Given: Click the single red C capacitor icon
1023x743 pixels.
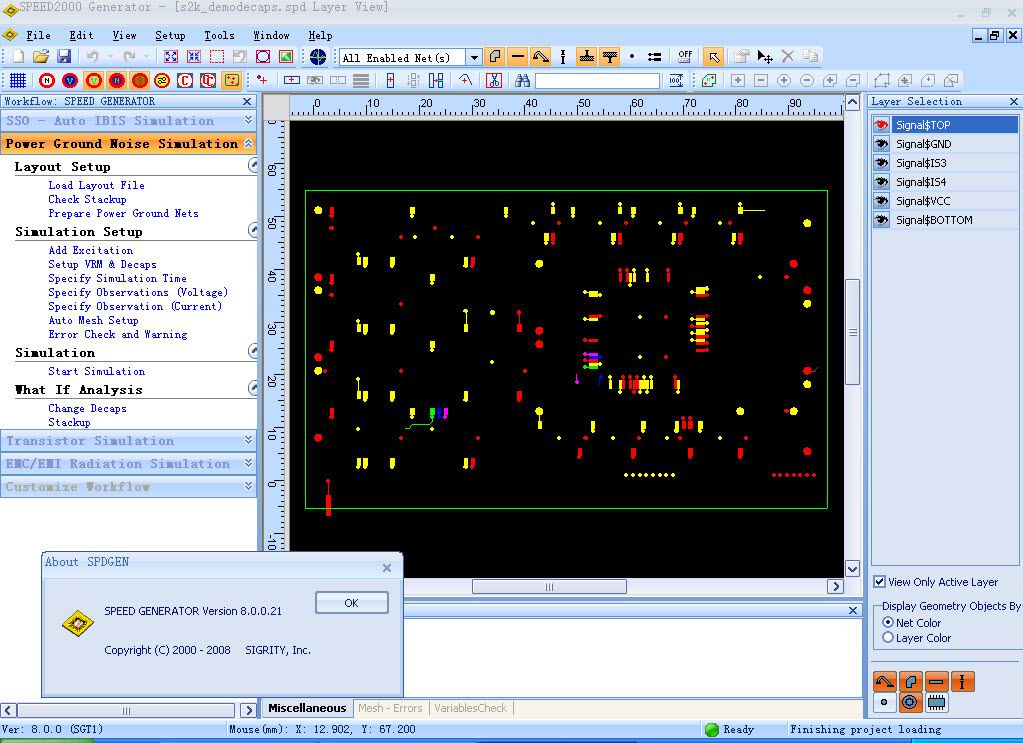Looking at the screenshot, I should click(x=185, y=80).
